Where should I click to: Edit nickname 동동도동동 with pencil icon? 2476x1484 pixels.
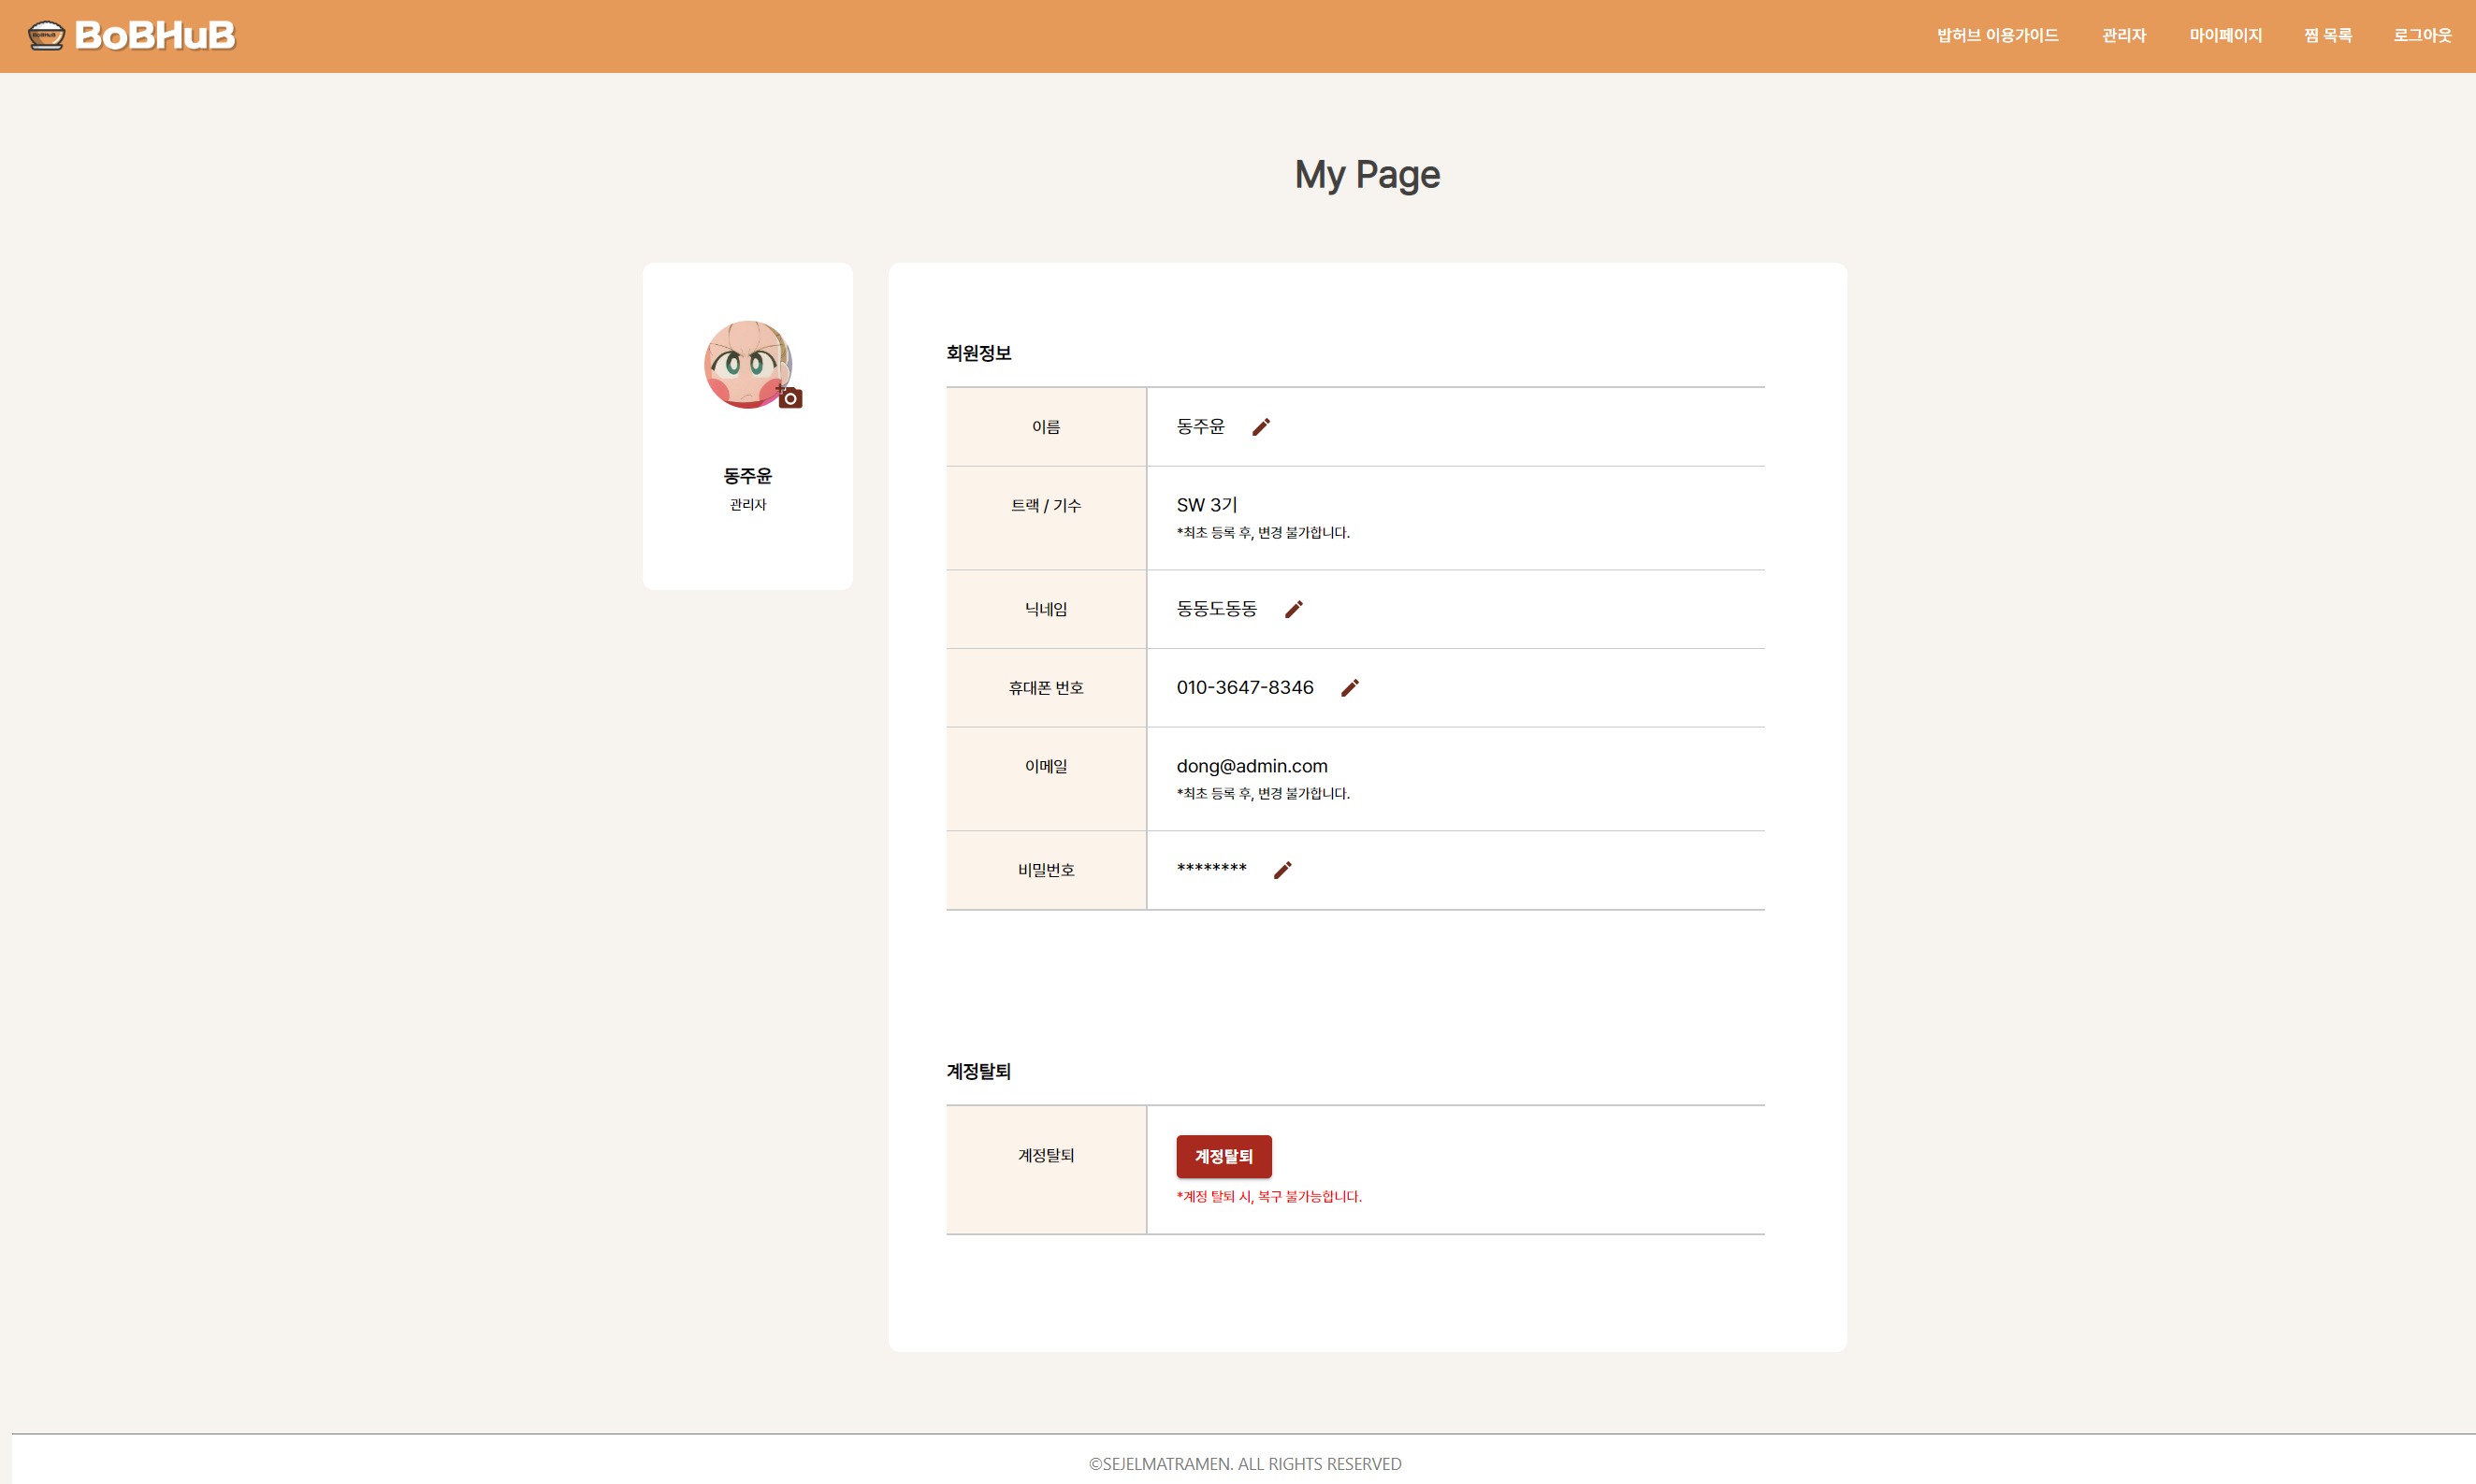click(x=1294, y=609)
